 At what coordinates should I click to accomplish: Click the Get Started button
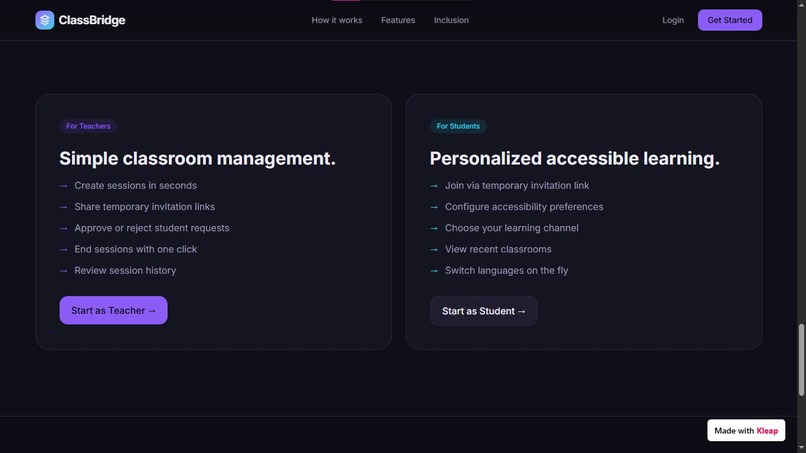730,20
